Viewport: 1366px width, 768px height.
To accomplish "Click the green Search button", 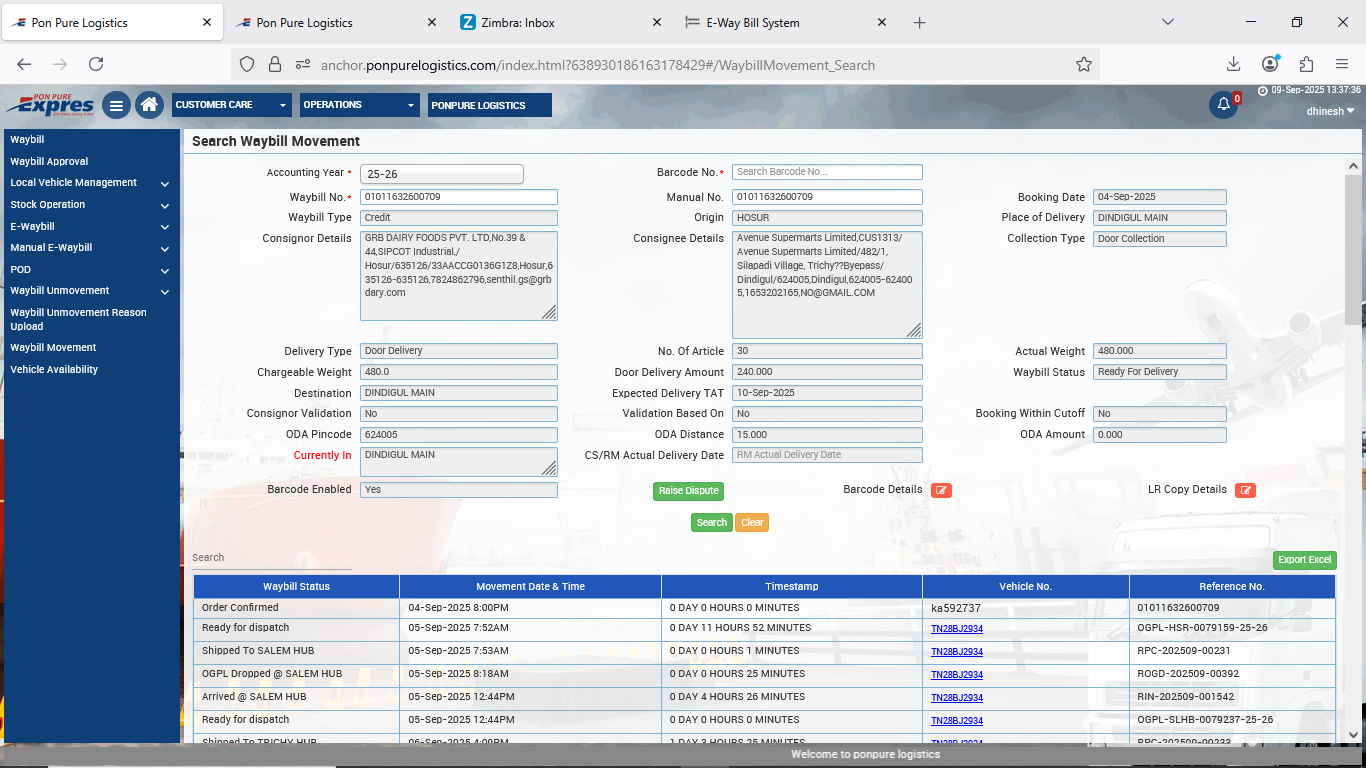I will pos(711,522).
